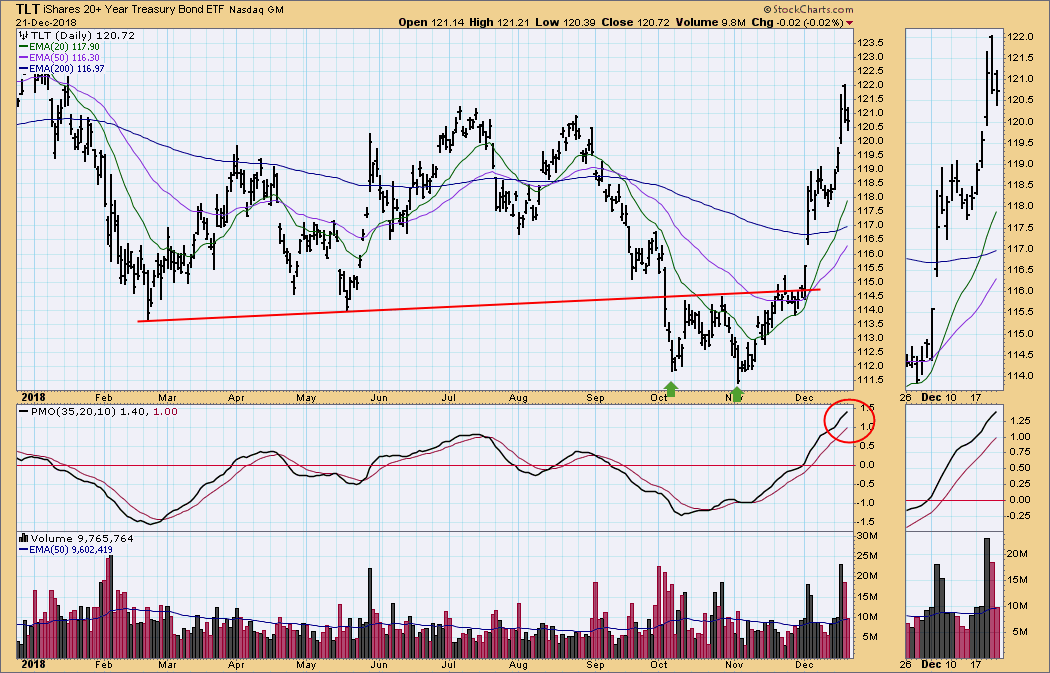Viewport: 1050px width, 673px height.
Task: Click the Low 120.39 value
Action: pyautogui.click(x=565, y=22)
